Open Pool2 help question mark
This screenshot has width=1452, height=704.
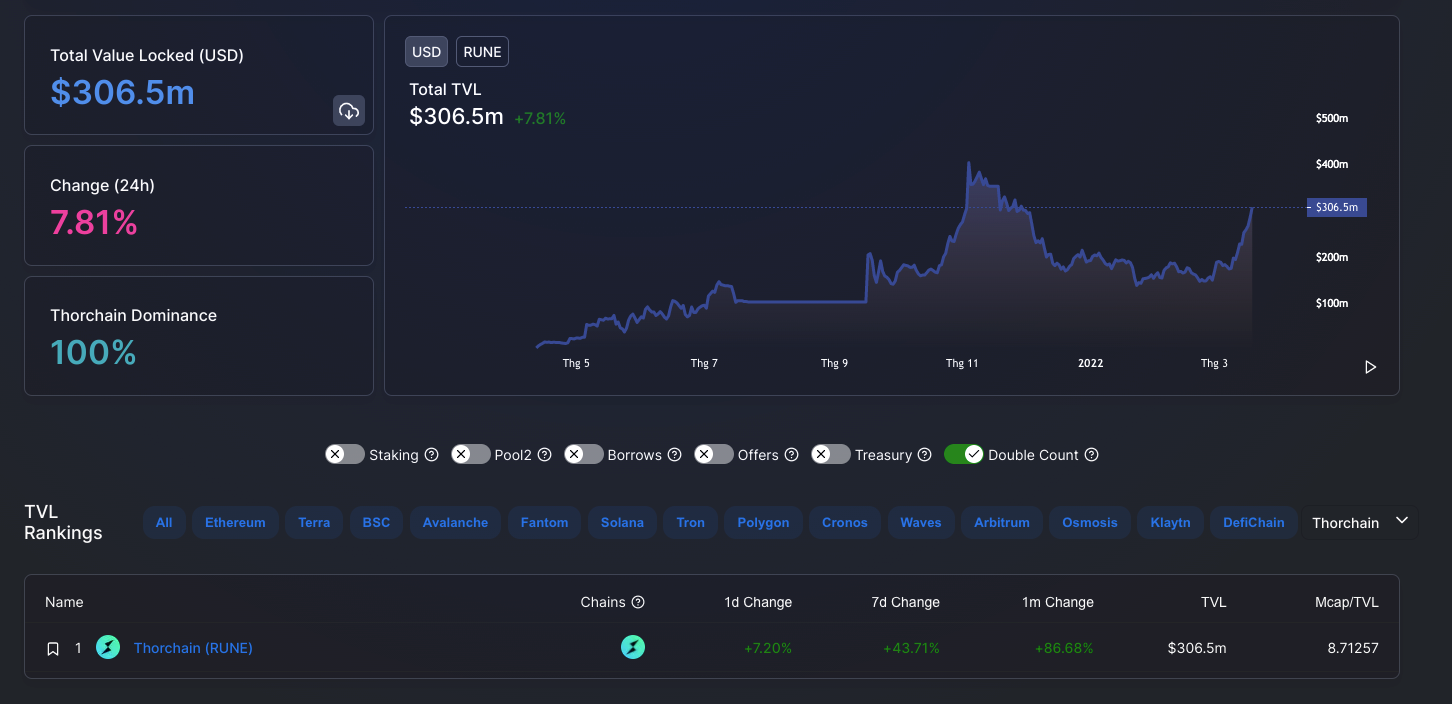coord(545,454)
